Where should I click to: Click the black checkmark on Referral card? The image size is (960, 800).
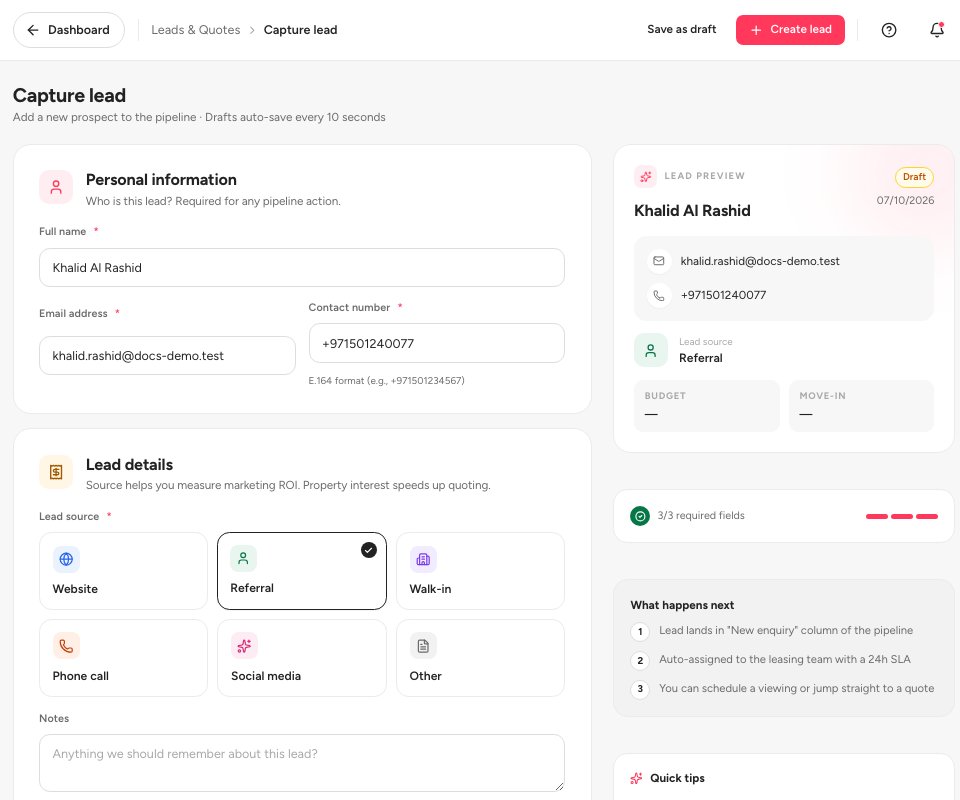pos(369,550)
